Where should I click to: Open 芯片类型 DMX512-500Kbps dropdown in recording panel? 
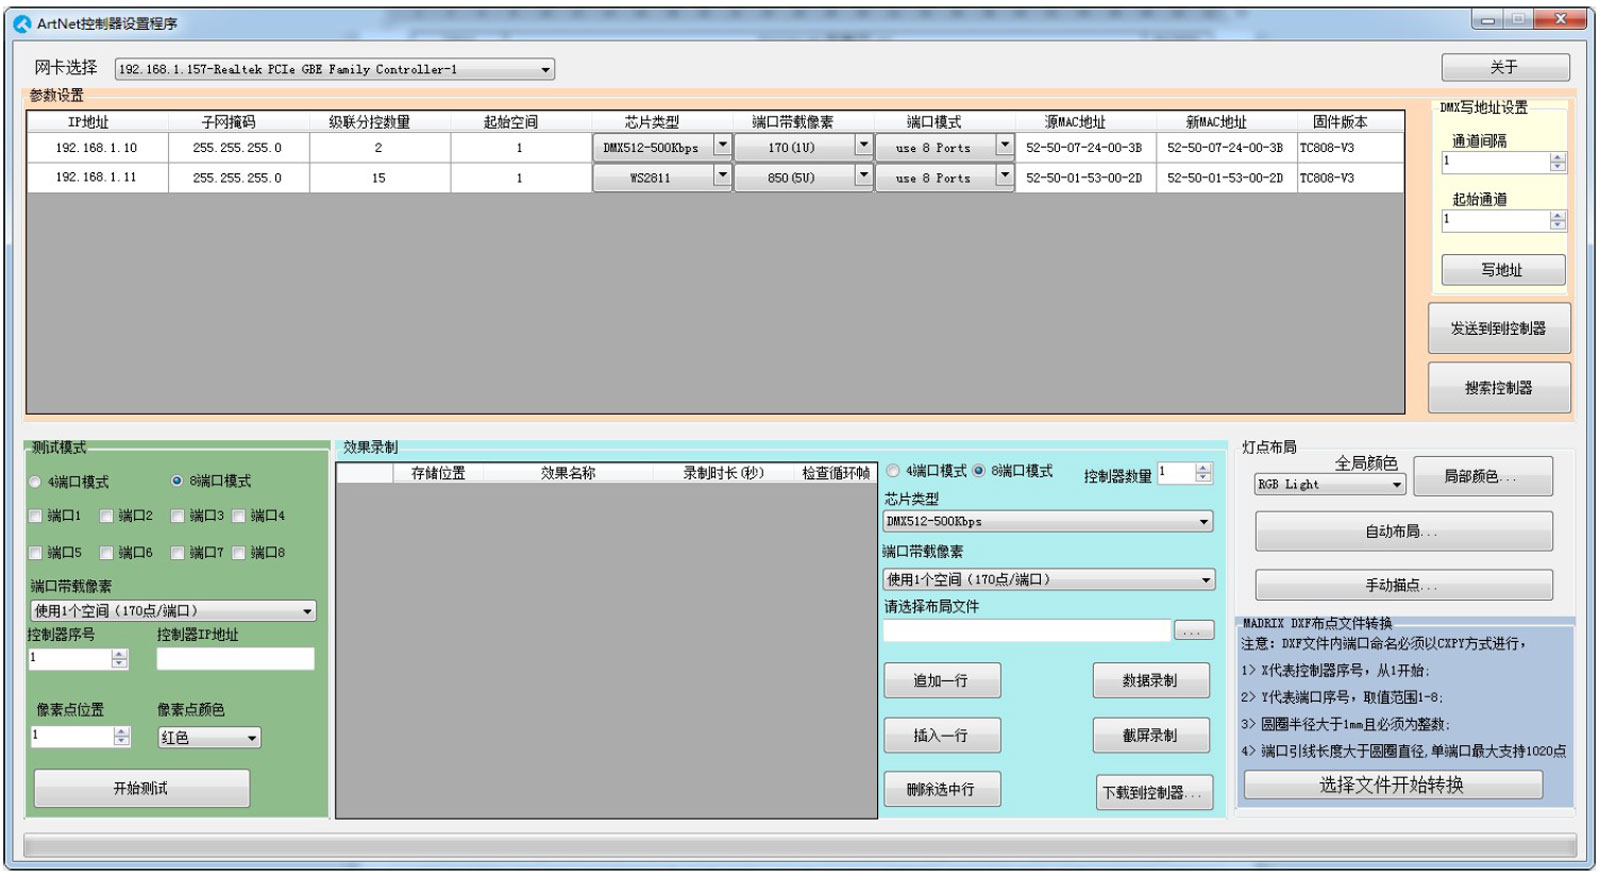(x=1048, y=521)
